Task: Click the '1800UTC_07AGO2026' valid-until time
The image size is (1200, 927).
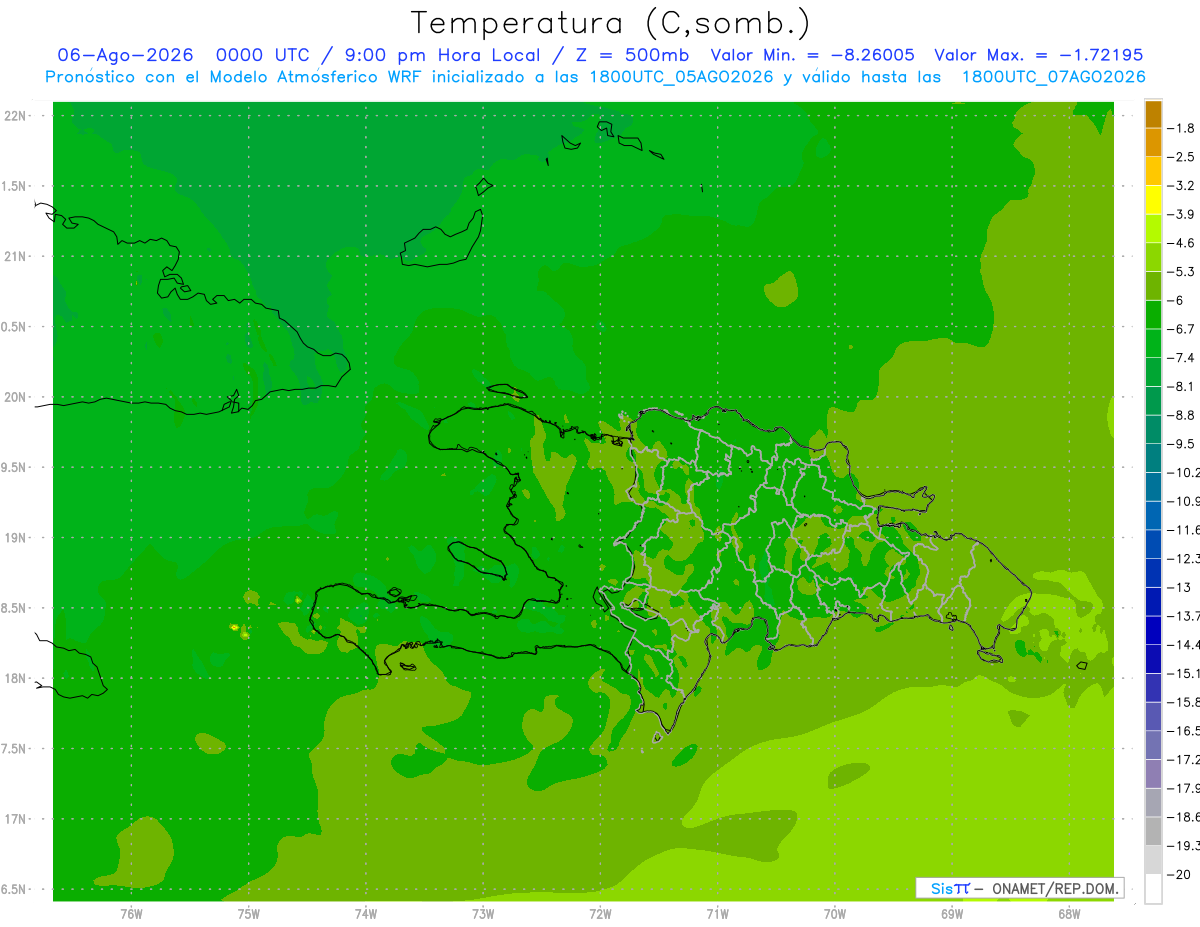Action: click(x=1053, y=77)
